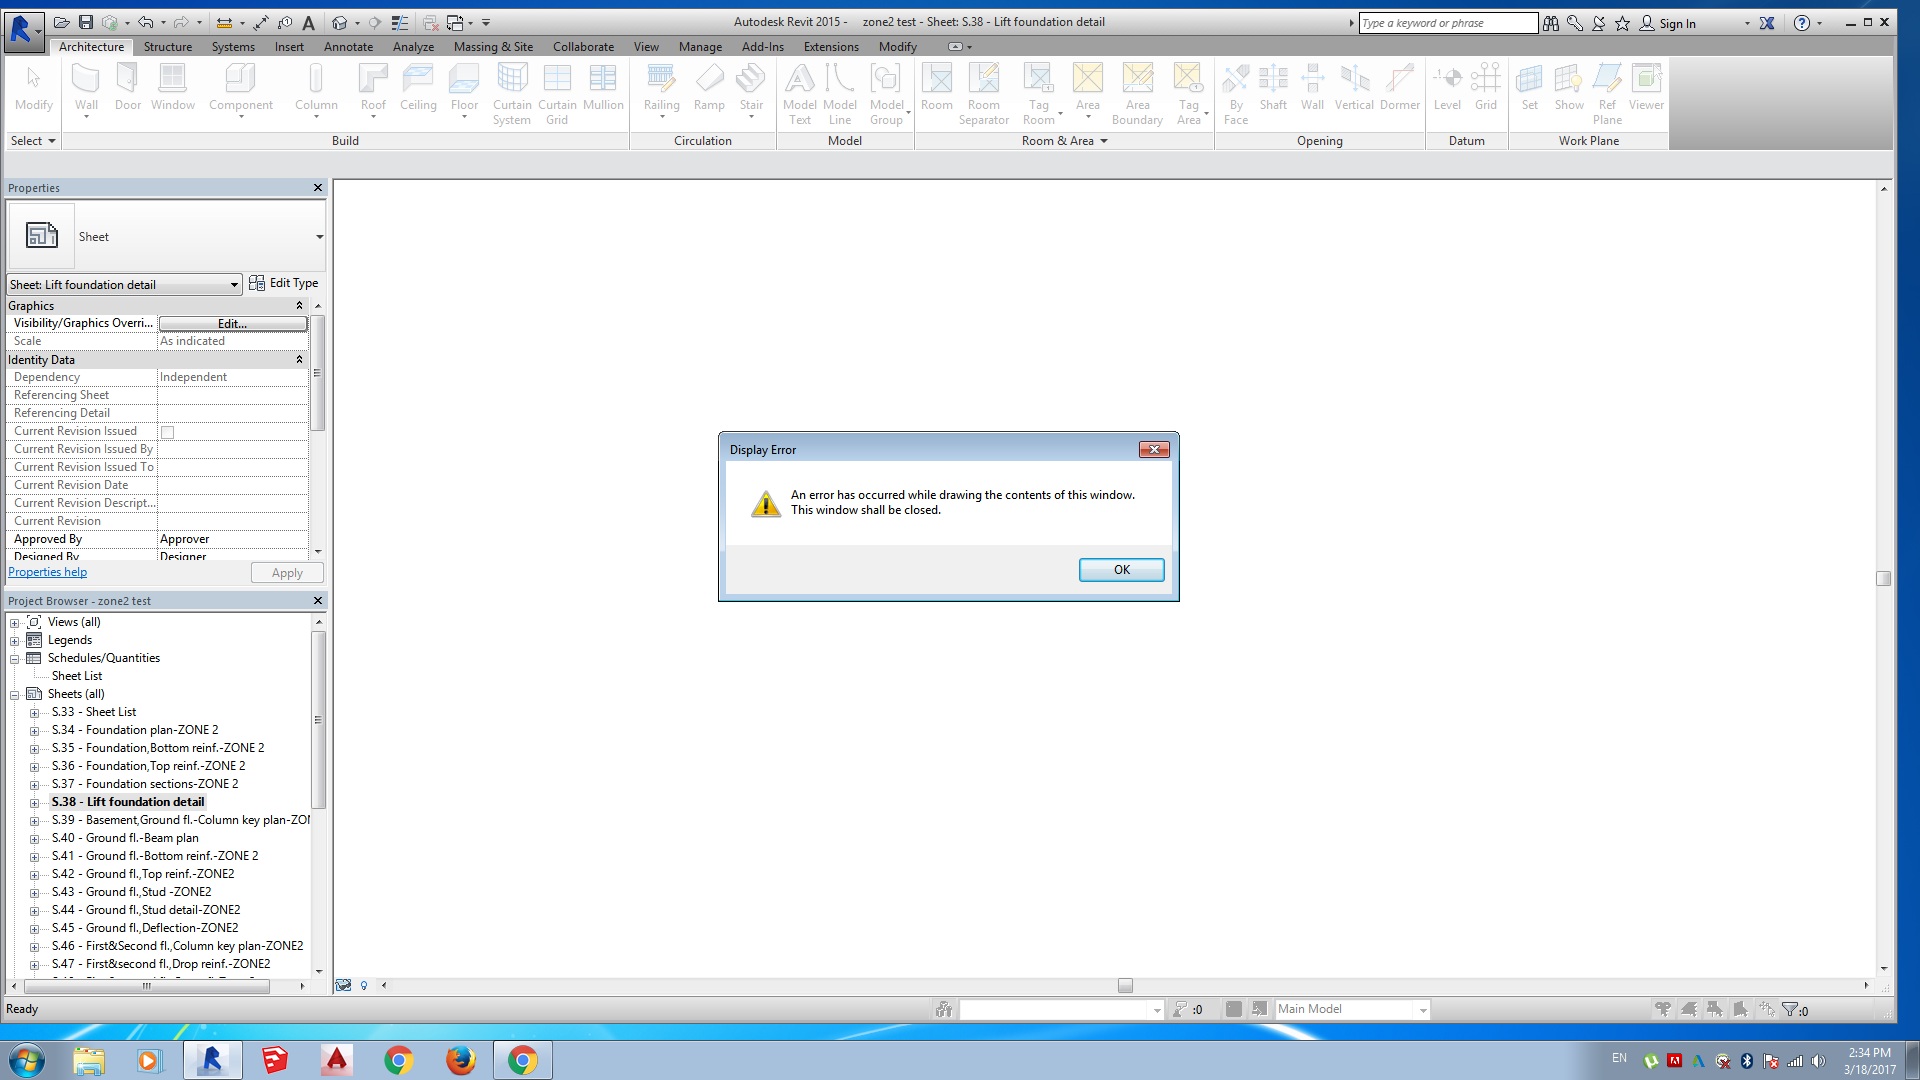1920x1080 pixels.
Task: Open Firefox from the Windows taskbar
Action: 460,1060
